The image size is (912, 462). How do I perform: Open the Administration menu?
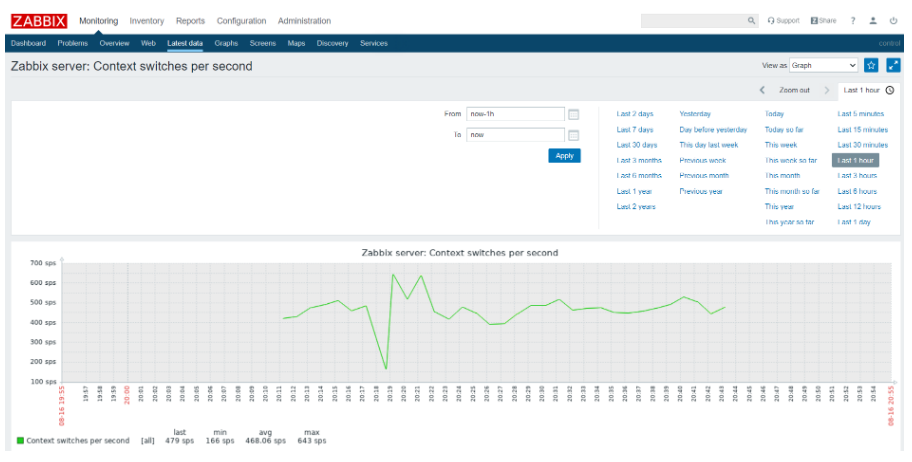pyautogui.click(x=304, y=21)
